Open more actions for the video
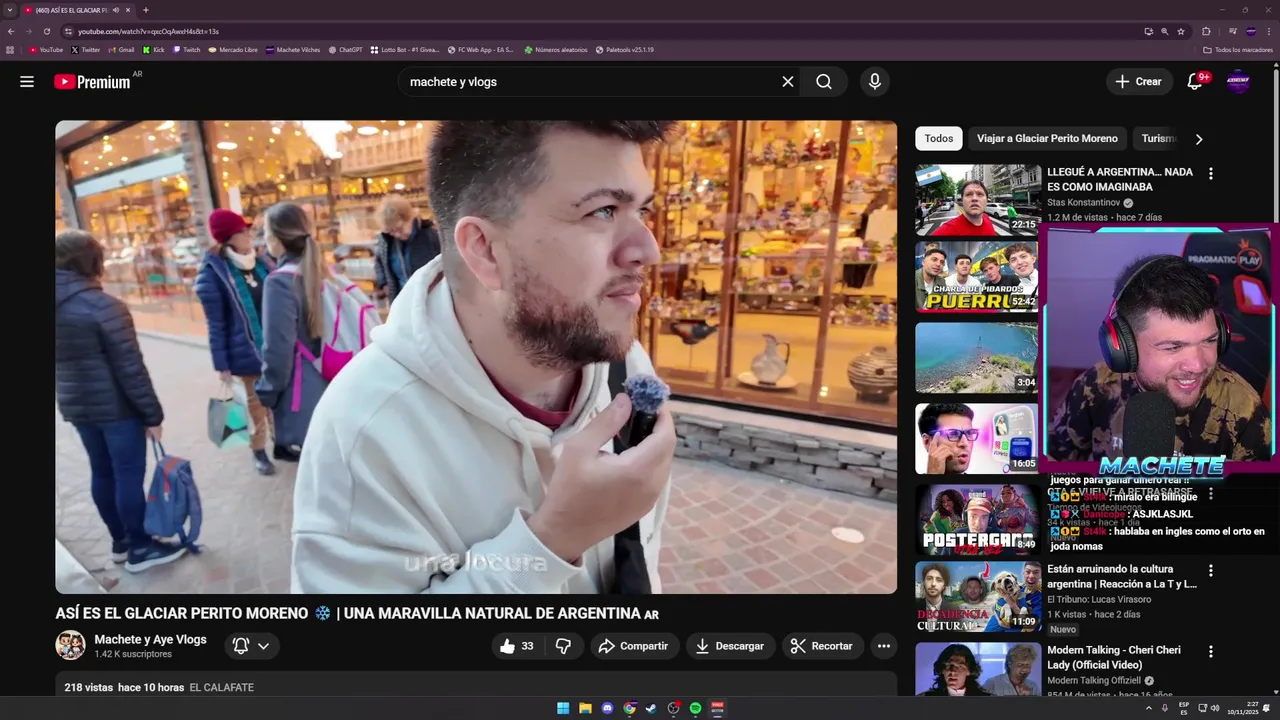This screenshot has width=1280, height=720. (884, 646)
